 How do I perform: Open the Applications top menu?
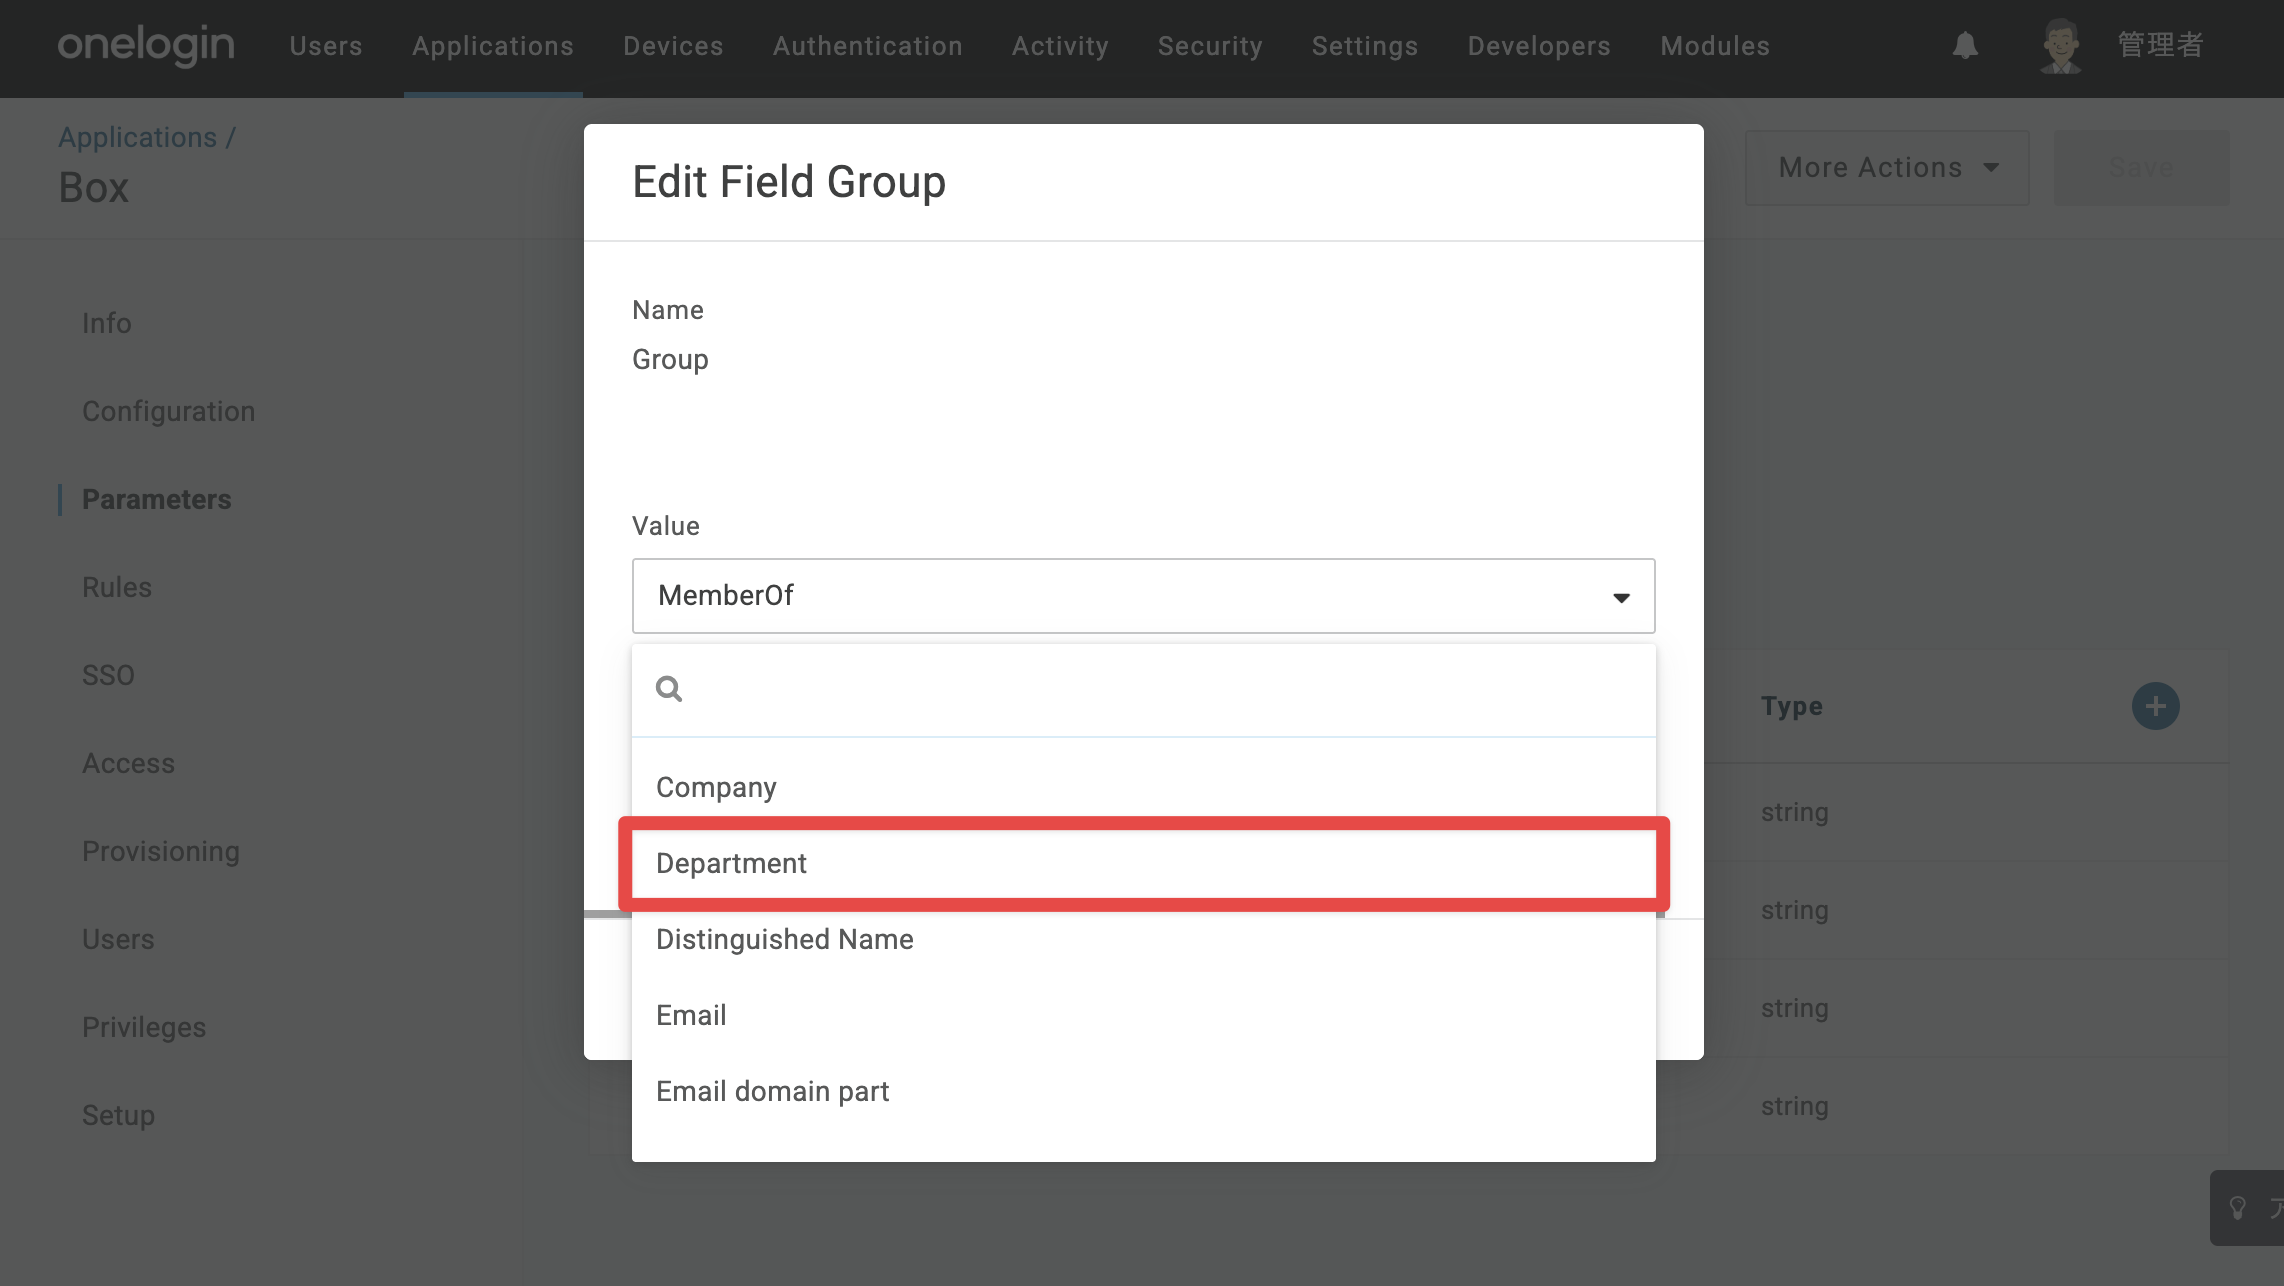pyautogui.click(x=493, y=46)
